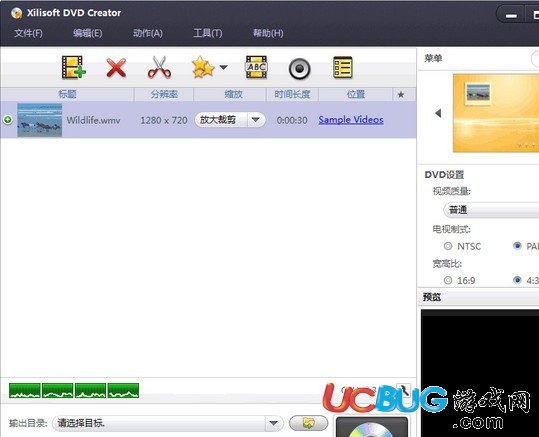Open the 工具(T) menu

click(208, 33)
